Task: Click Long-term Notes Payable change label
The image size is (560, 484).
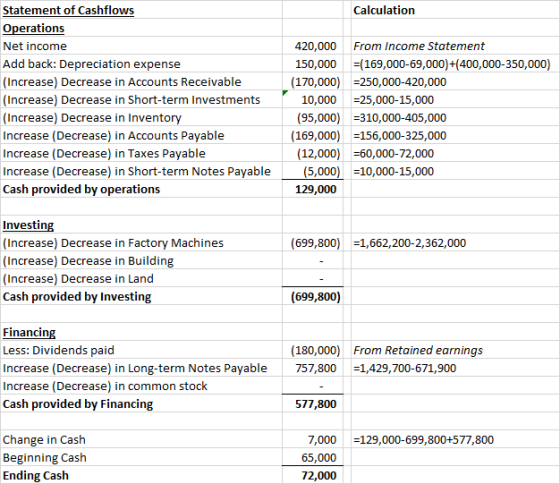Action: (135, 368)
